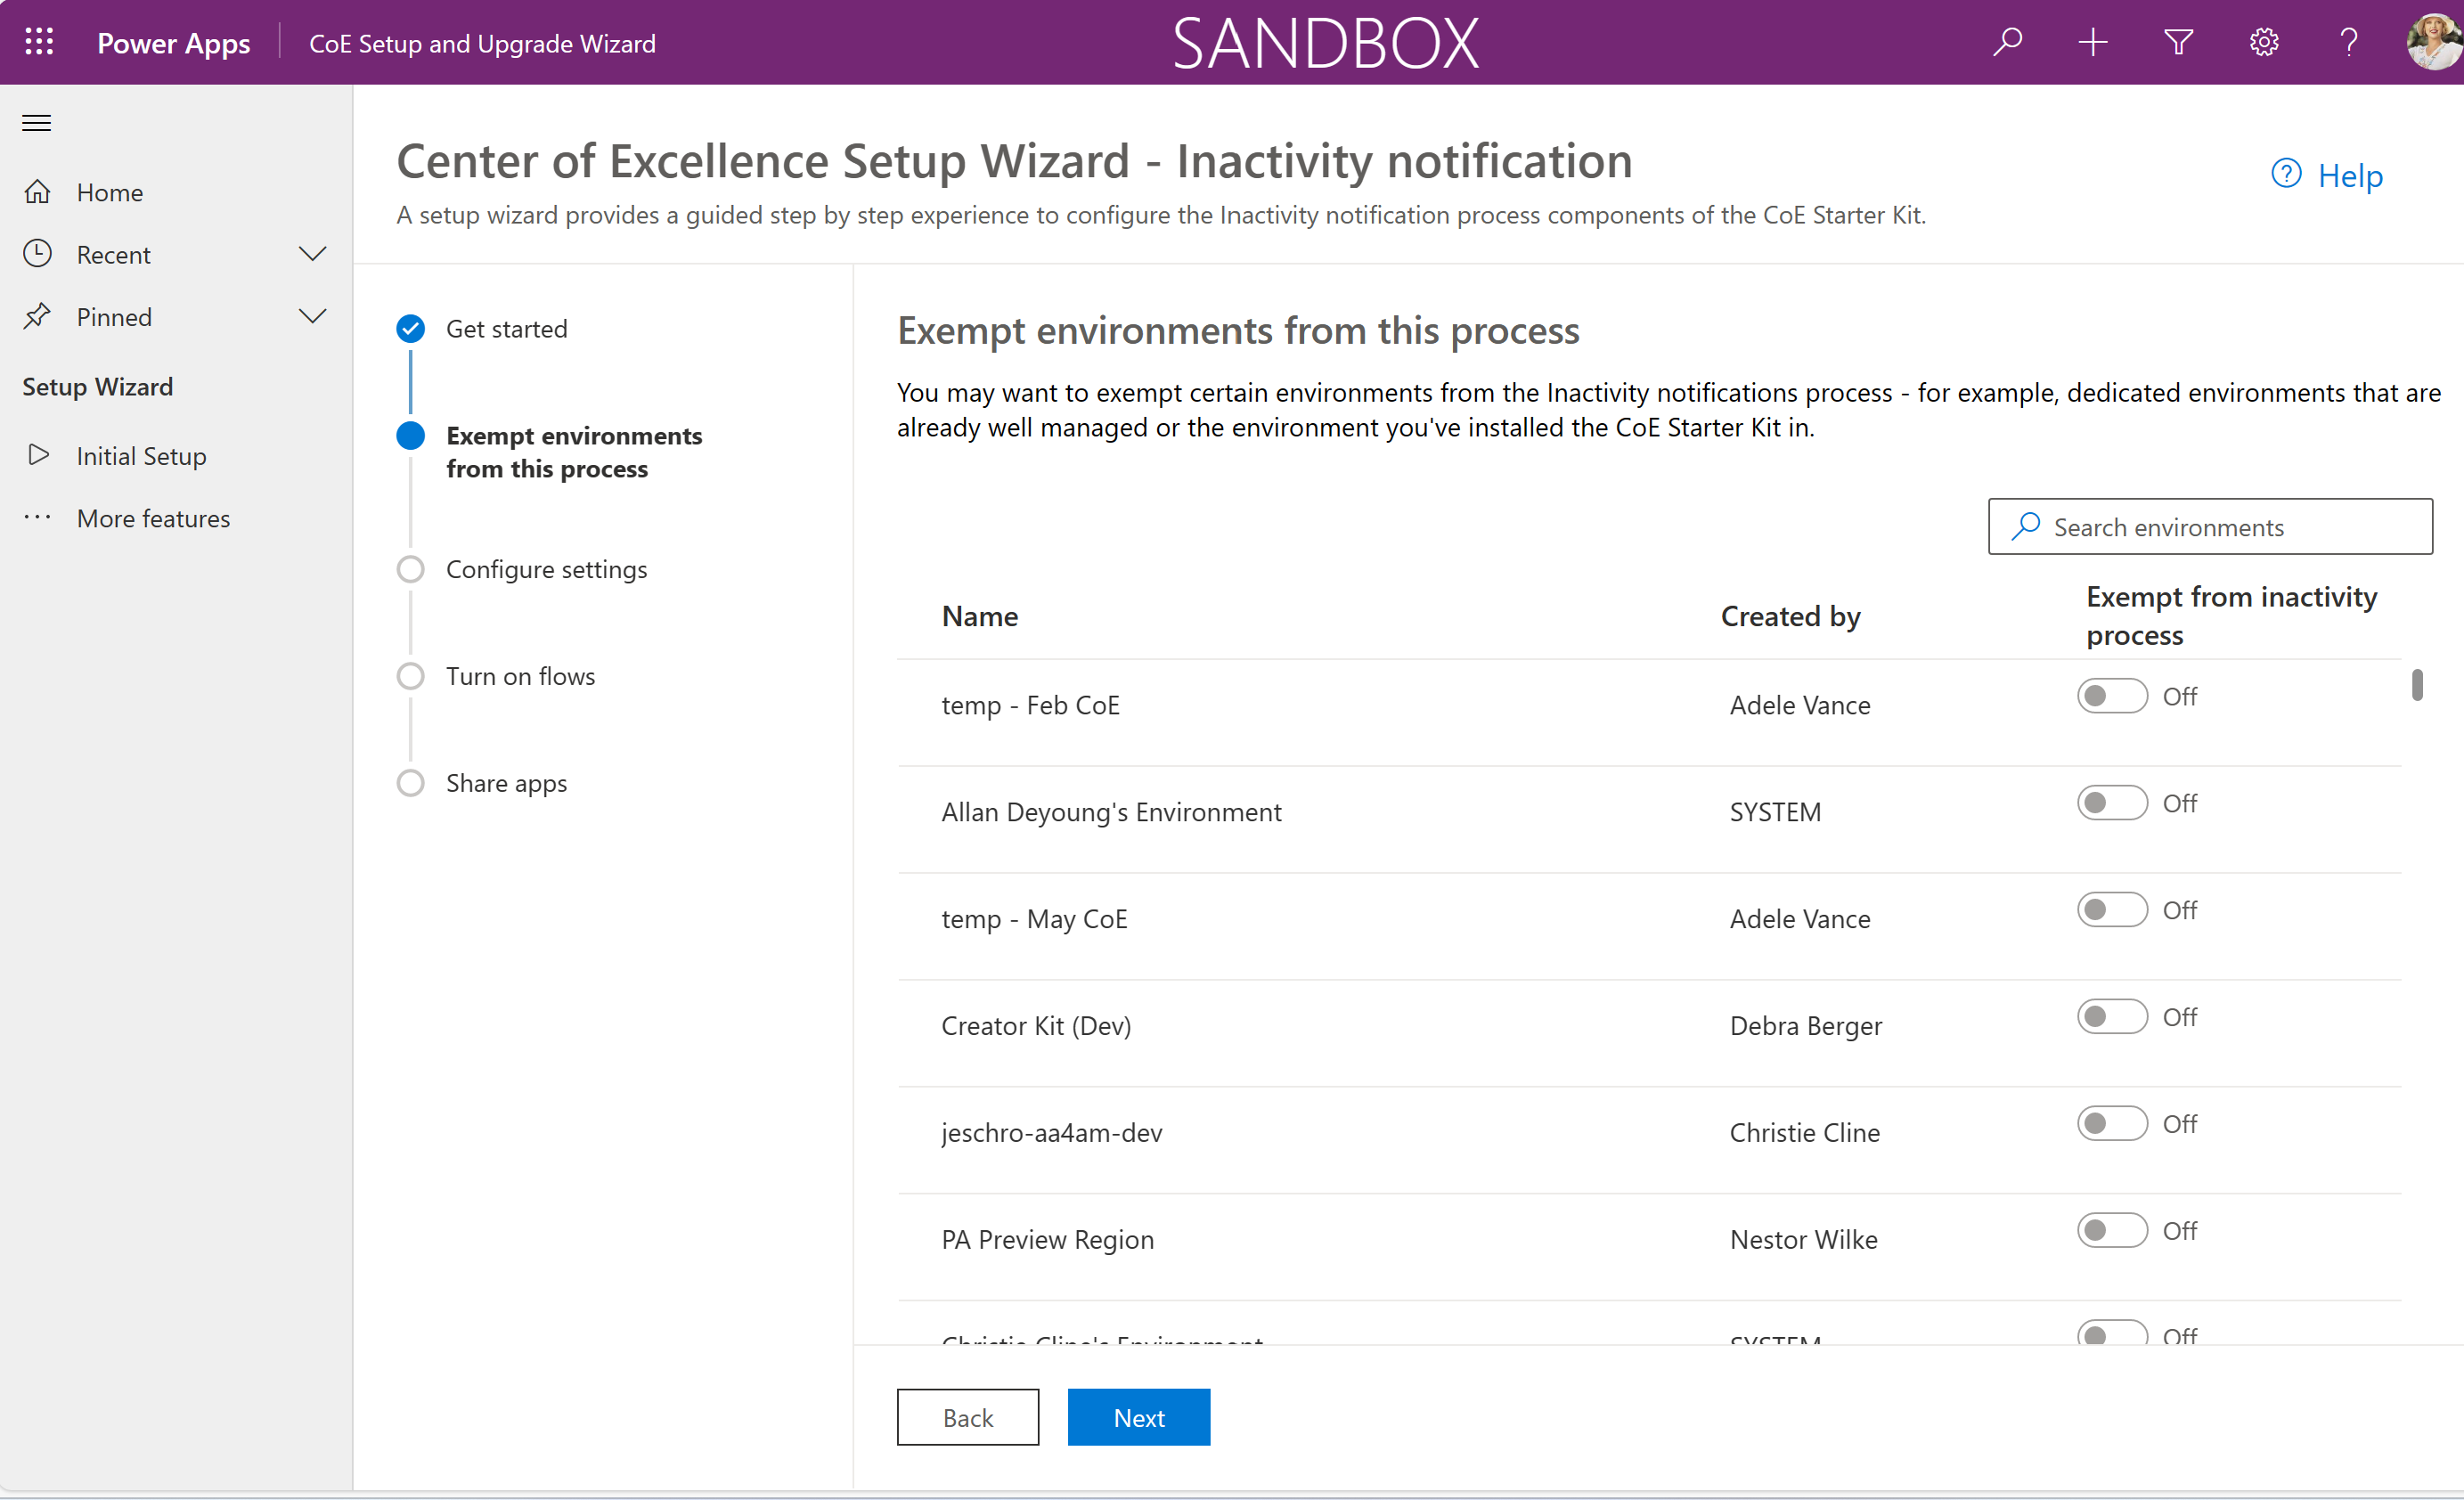Select Initial Setup in sidebar
The image size is (2464, 1500).
pyautogui.click(x=141, y=456)
